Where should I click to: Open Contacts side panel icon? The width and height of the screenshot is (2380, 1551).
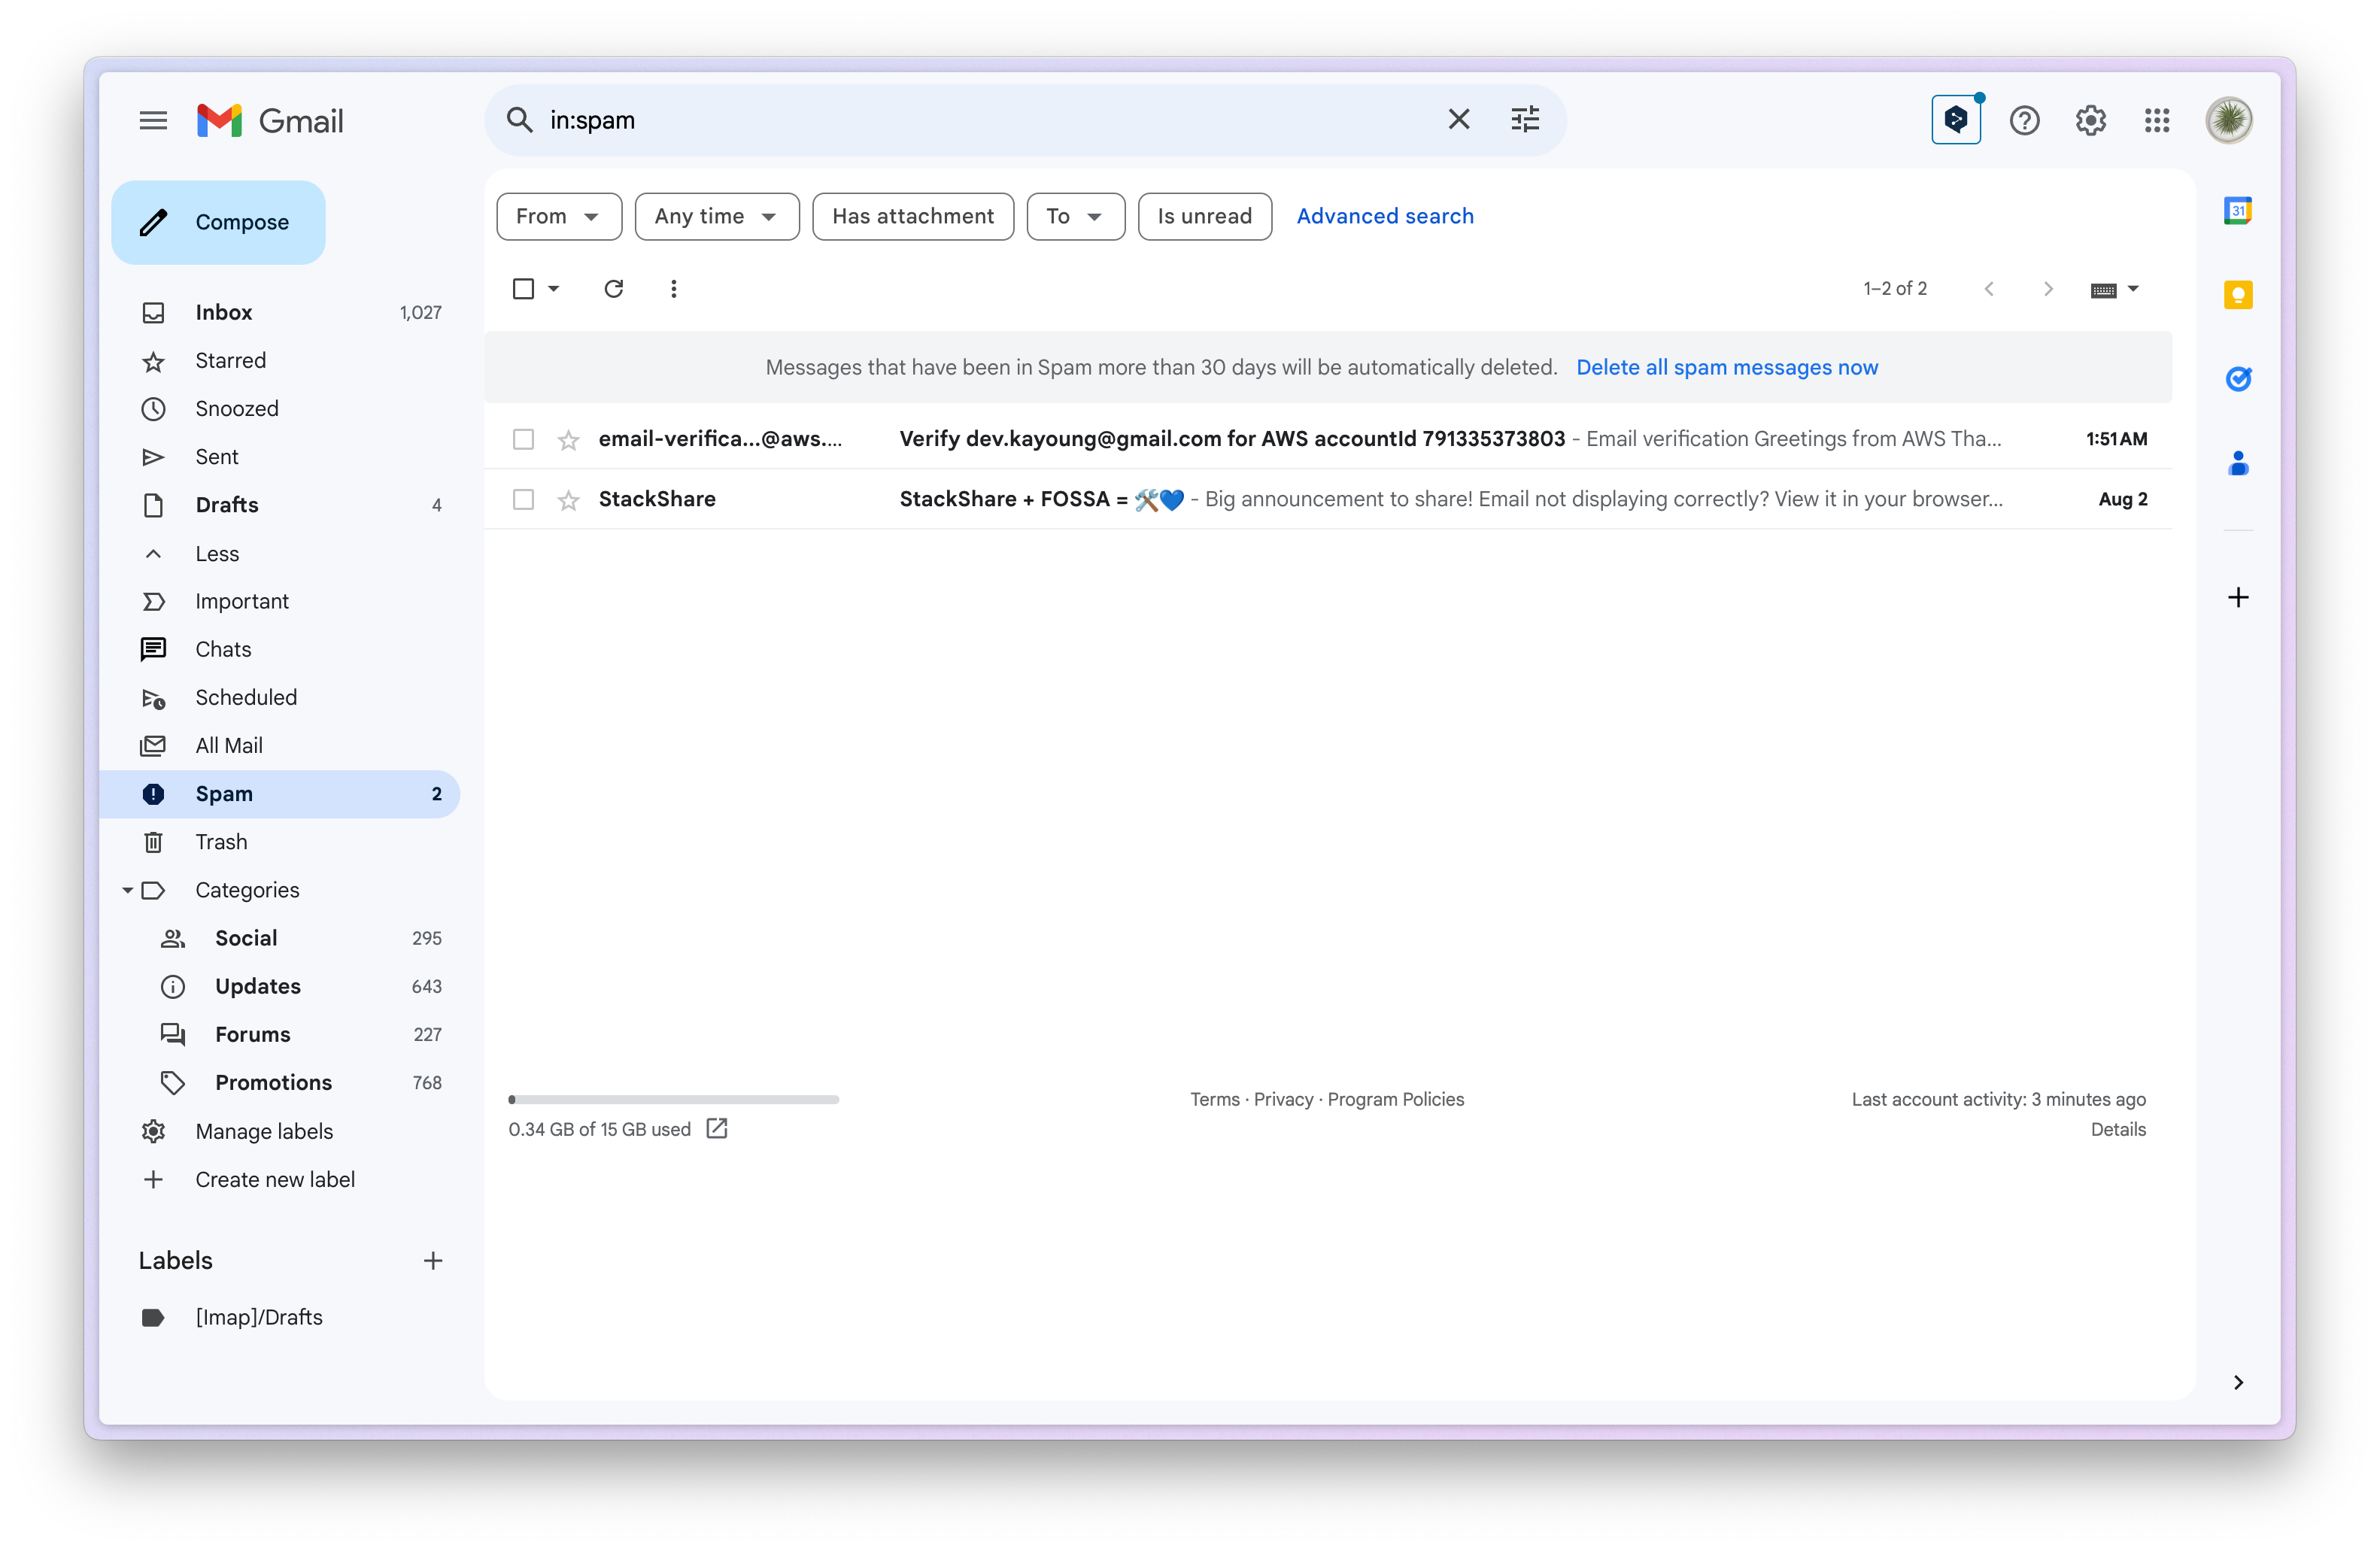(x=2237, y=463)
